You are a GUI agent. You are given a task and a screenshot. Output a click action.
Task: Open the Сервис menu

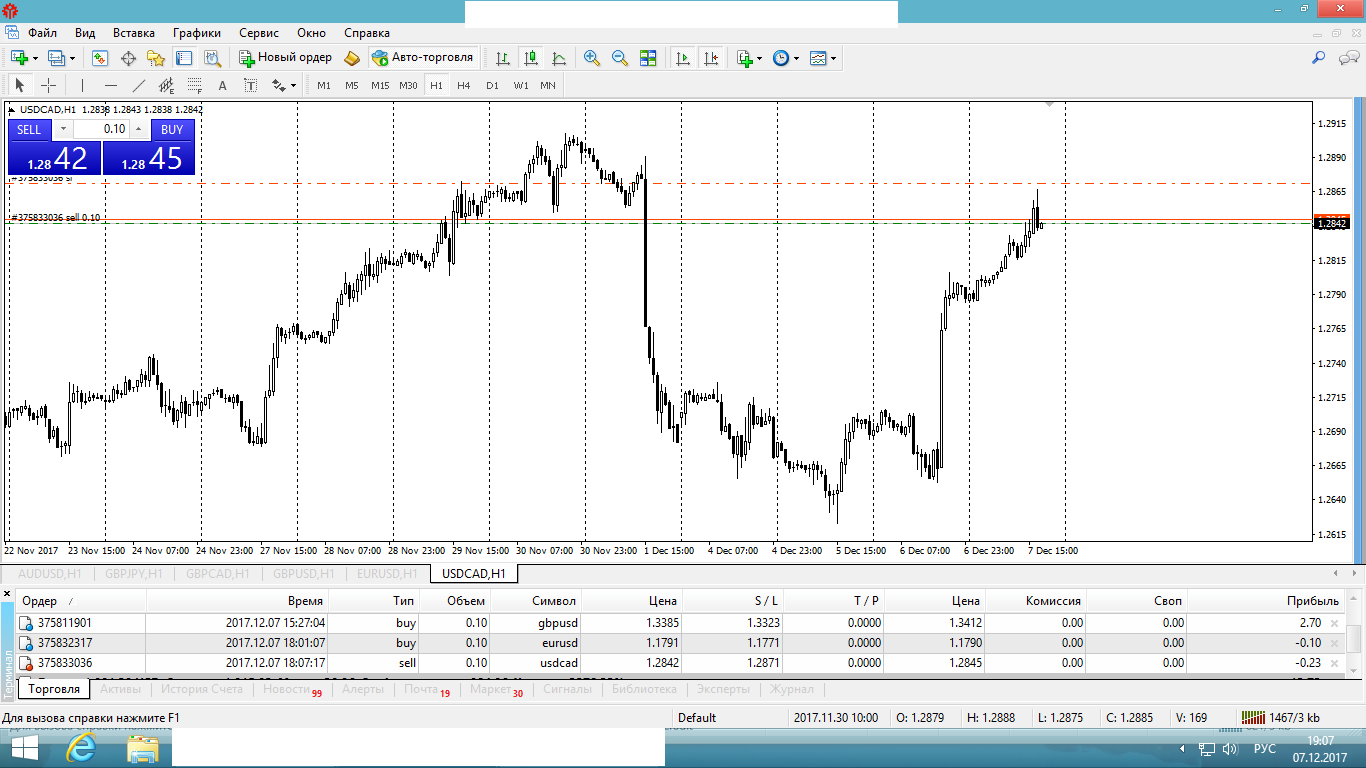pos(258,33)
